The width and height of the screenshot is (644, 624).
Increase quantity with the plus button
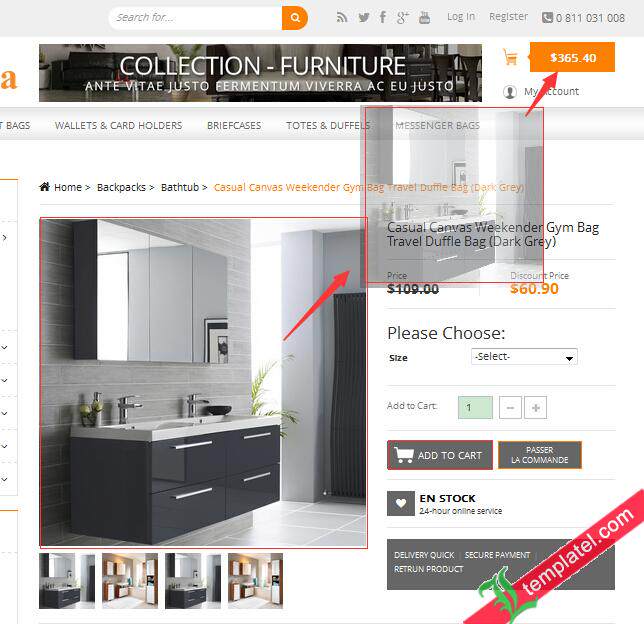coord(535,408)
